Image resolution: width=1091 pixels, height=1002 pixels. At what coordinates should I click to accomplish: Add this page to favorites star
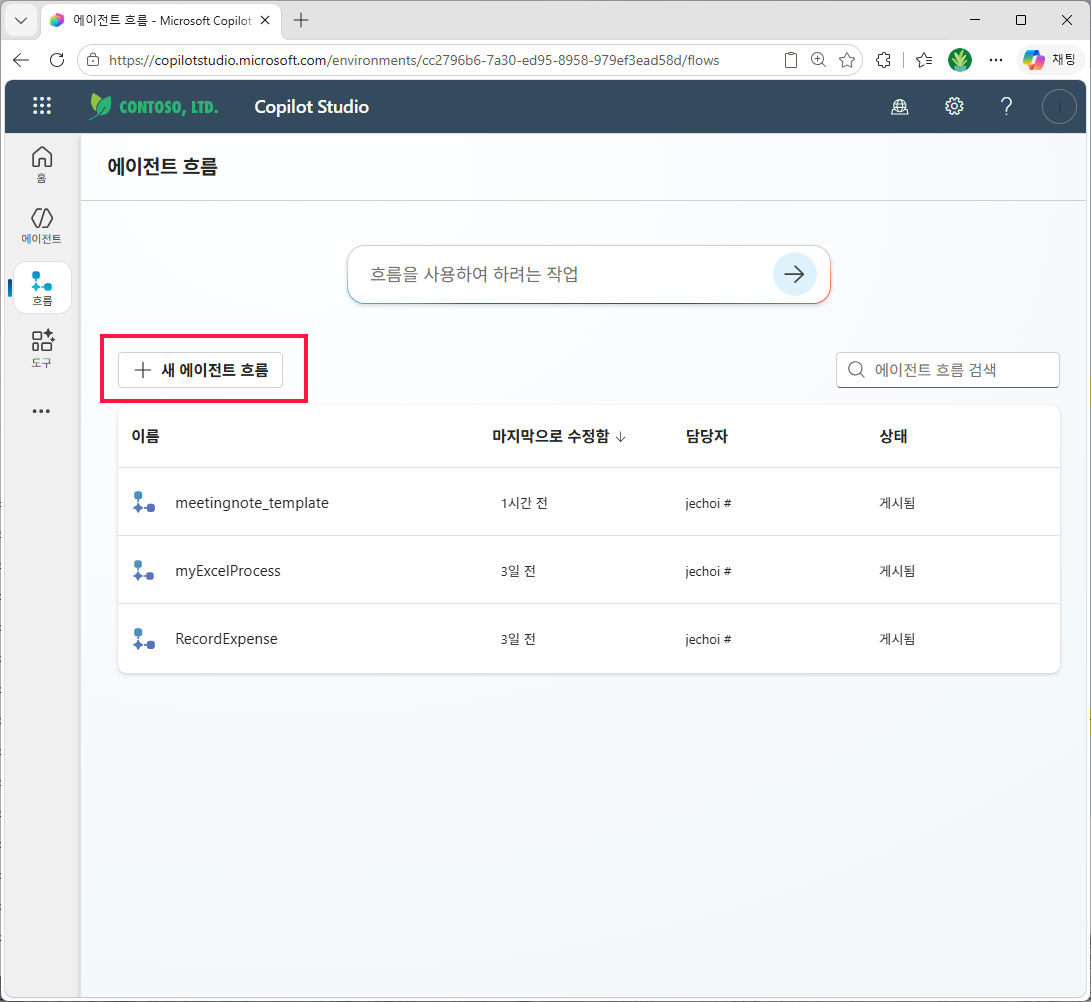(x=847, y=61)
